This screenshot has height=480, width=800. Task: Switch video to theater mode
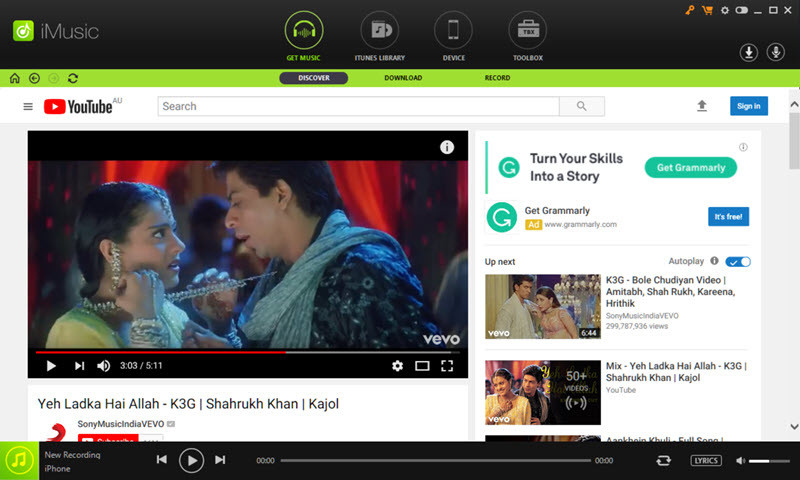pos(422,366)
